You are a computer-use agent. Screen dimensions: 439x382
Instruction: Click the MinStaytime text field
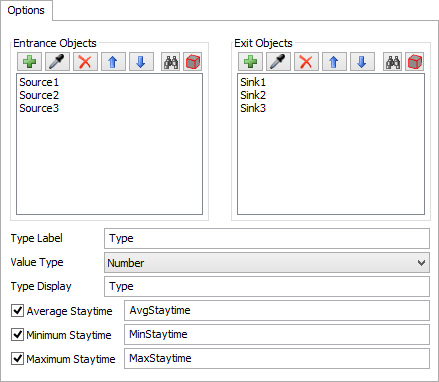coord(277,334)
